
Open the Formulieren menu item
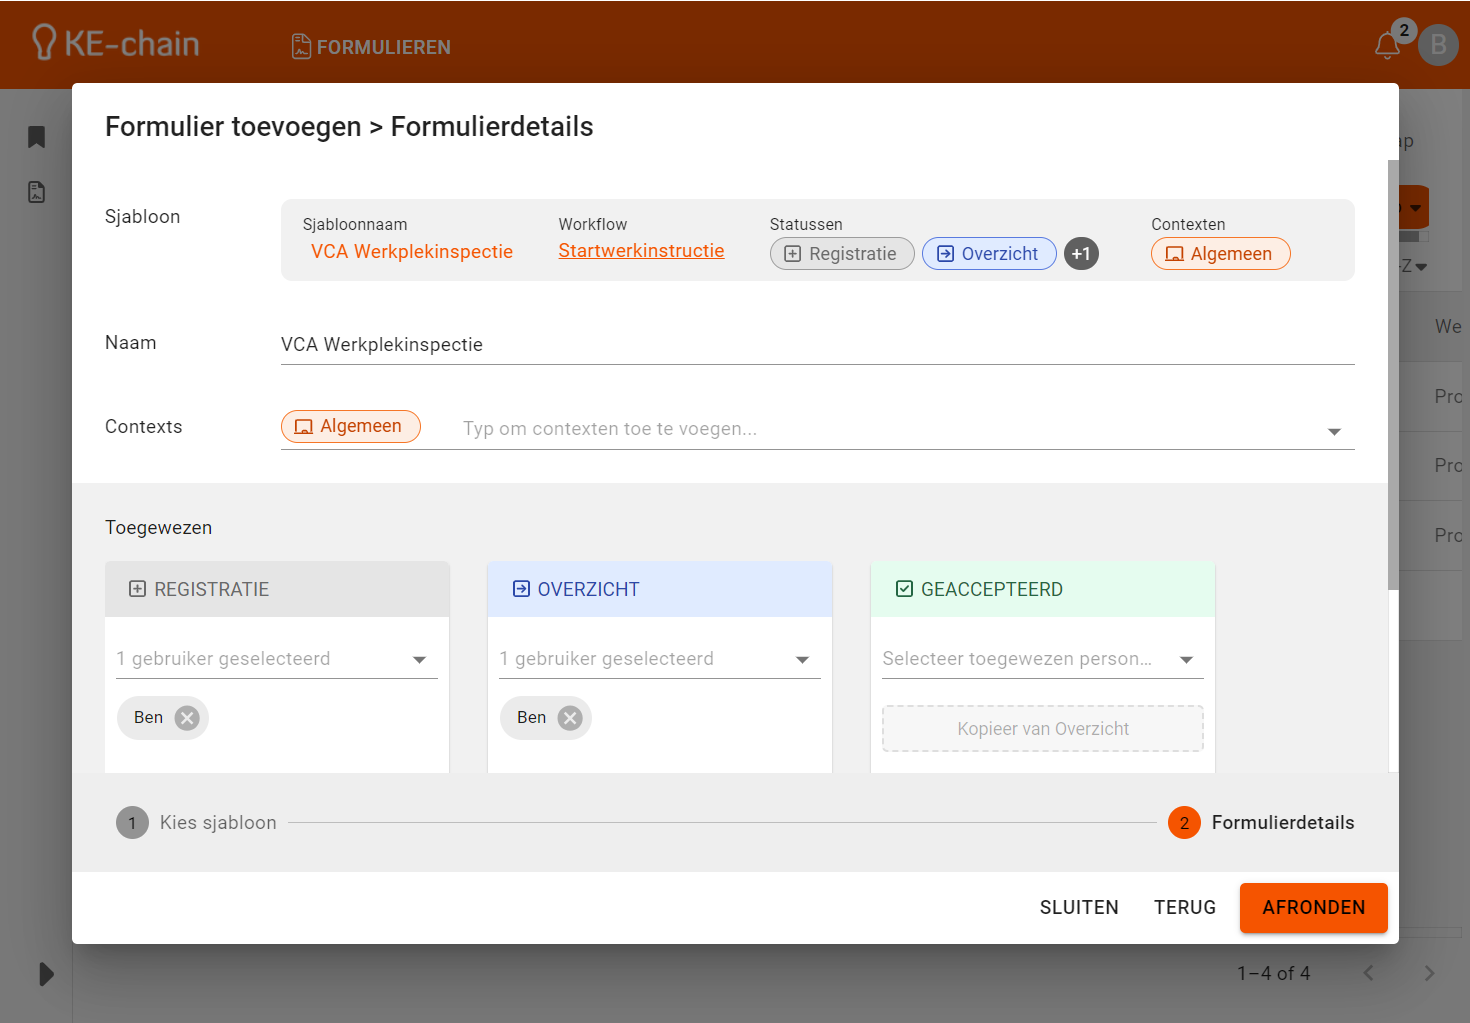(x=371, y=47)
